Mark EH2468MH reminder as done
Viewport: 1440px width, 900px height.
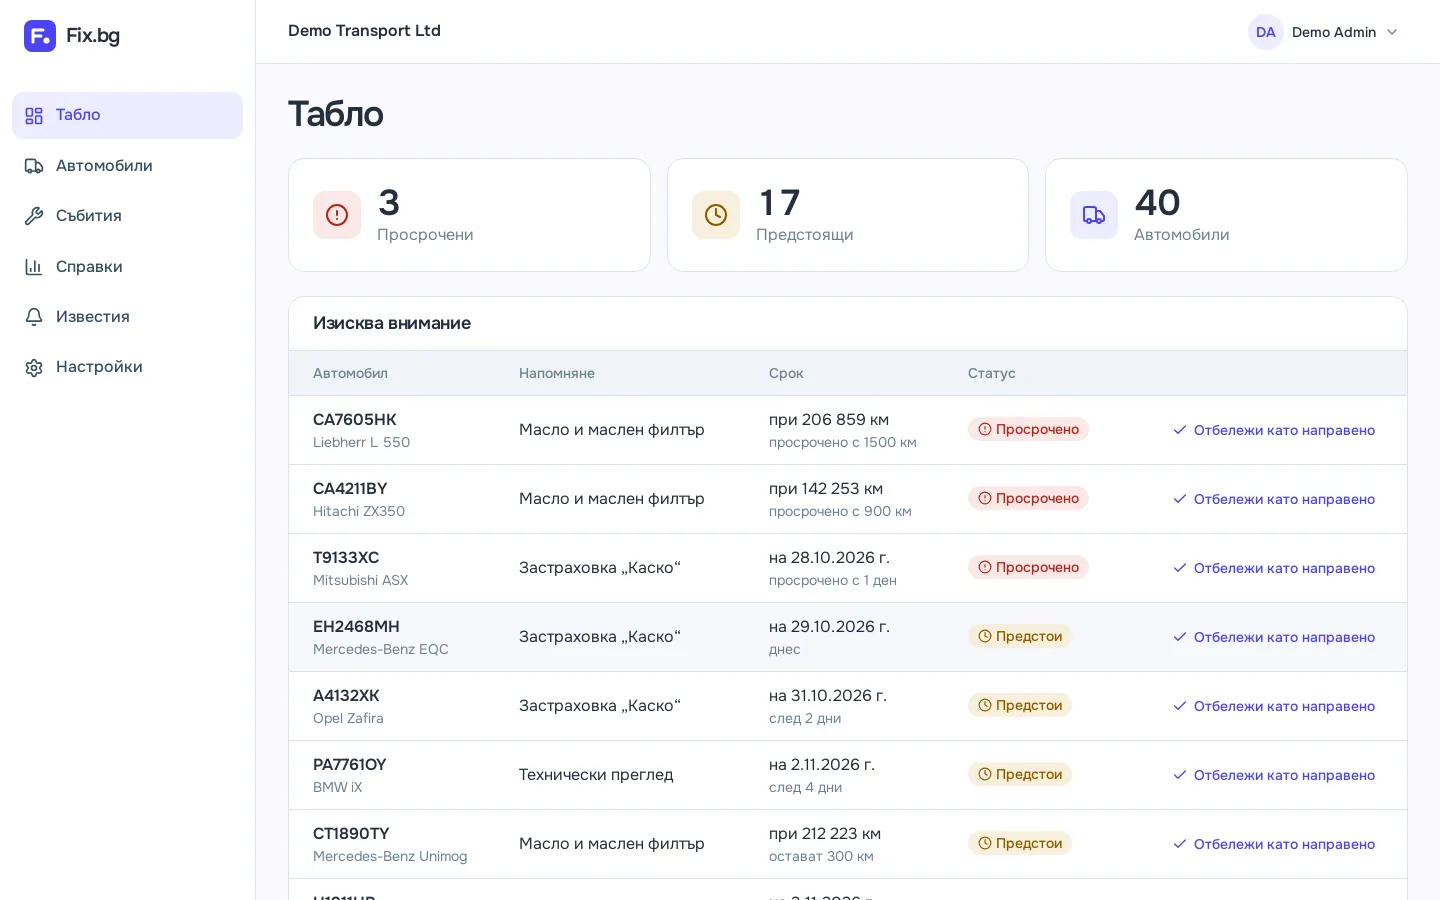point(1274,637)
